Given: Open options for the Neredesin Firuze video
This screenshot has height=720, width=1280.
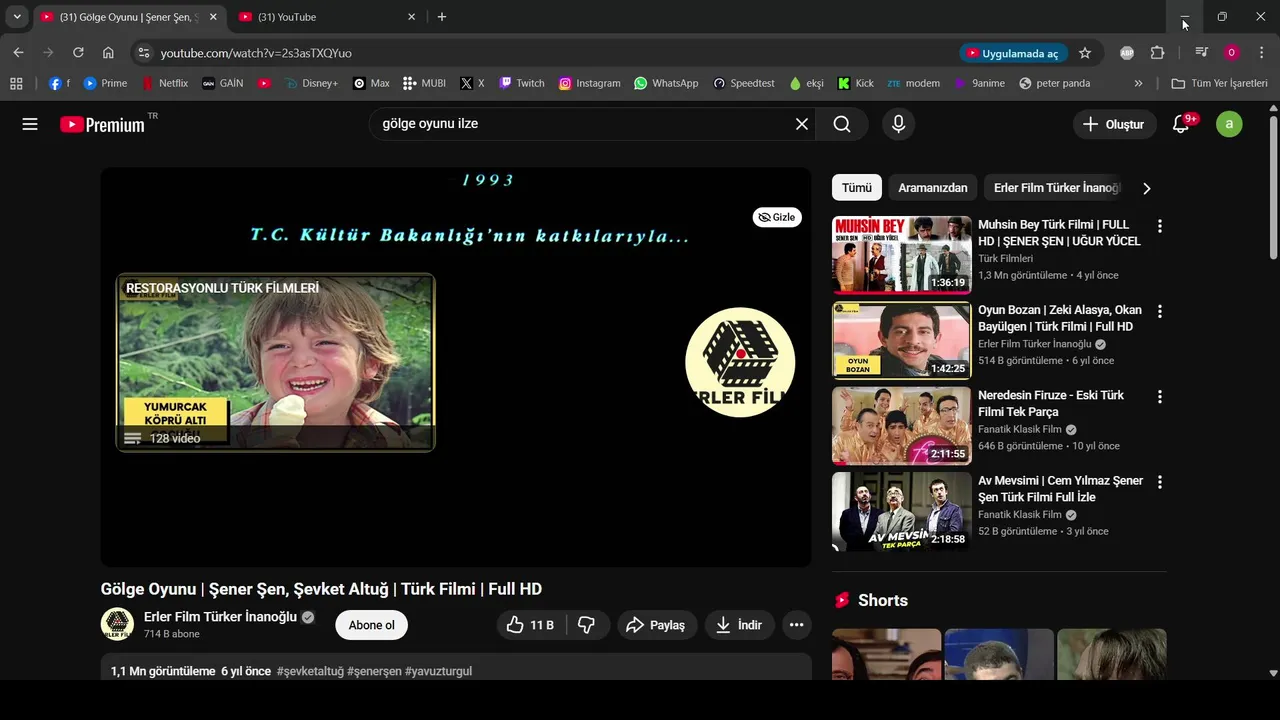Looking at the screenshot, I should pos(1159,397).
